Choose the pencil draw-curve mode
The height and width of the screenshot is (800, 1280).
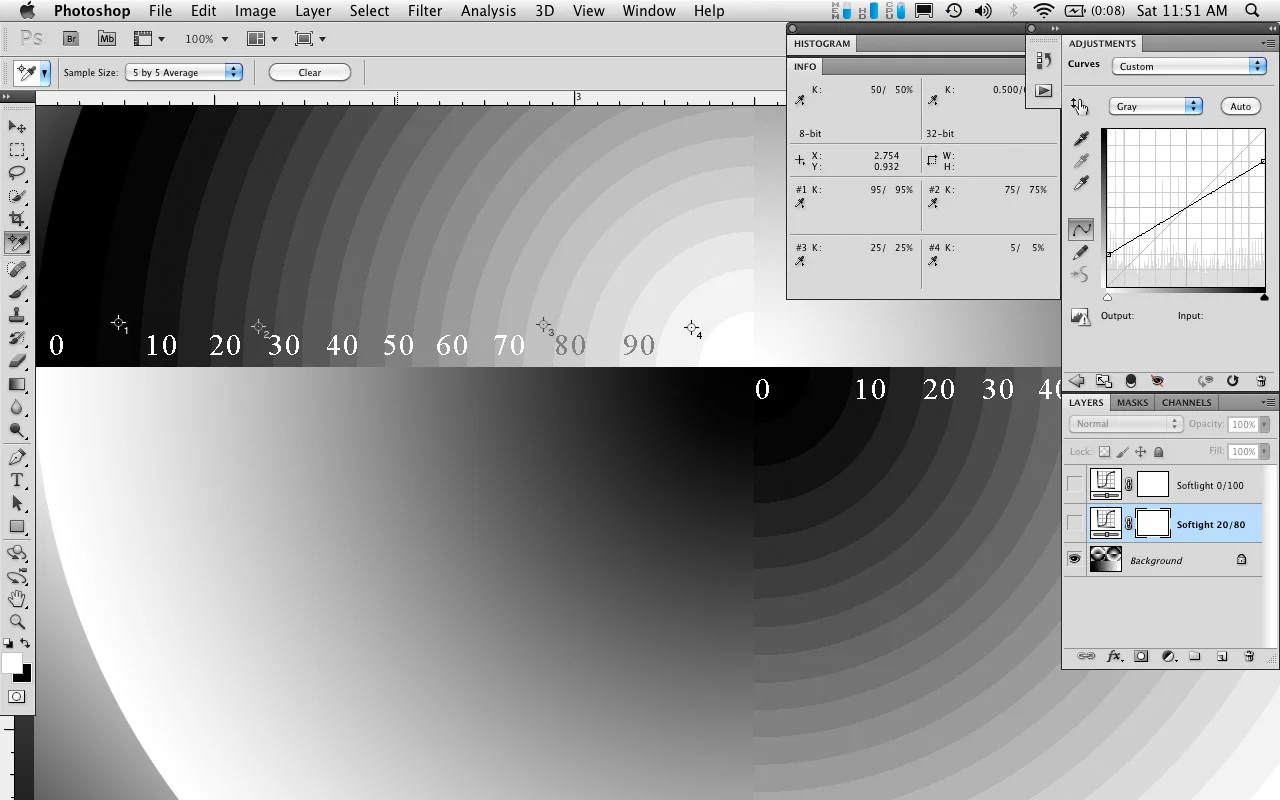(x=1080, y=253)
